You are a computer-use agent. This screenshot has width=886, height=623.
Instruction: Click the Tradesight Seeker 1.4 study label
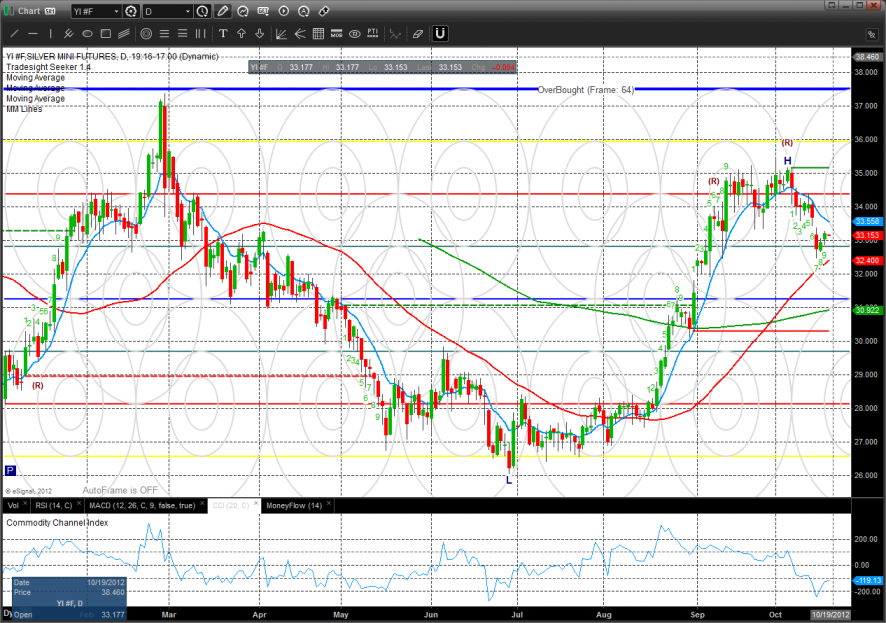[x=50, y=67]
